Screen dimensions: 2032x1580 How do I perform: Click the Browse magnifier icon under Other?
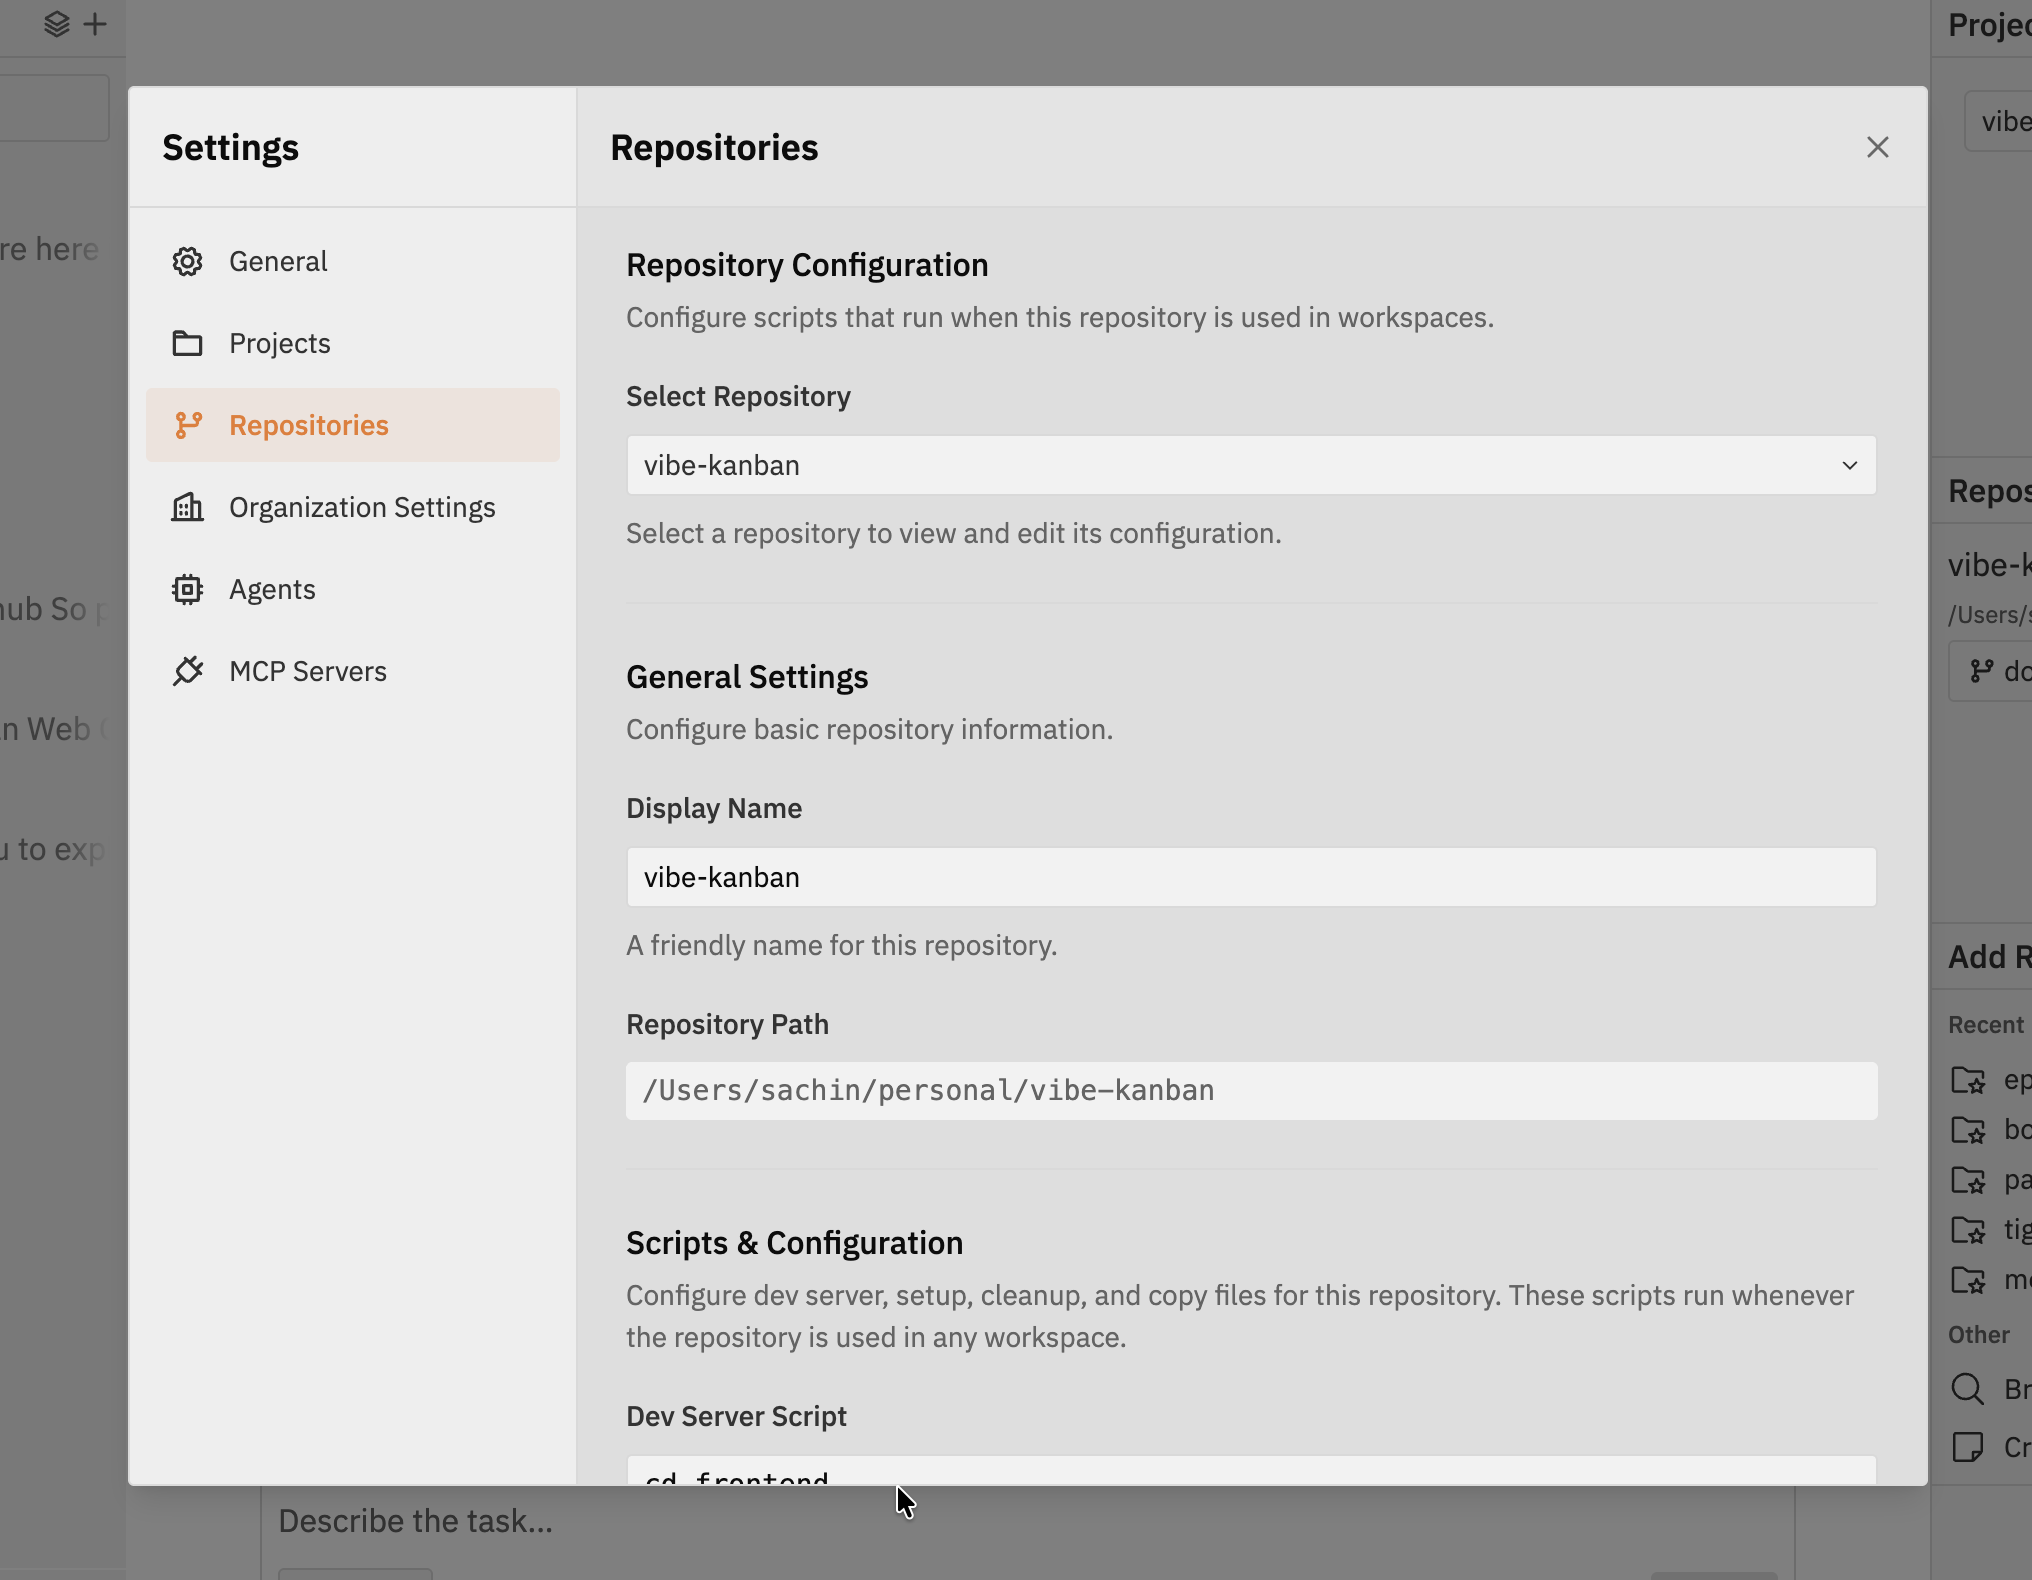coord(1967,1389)
